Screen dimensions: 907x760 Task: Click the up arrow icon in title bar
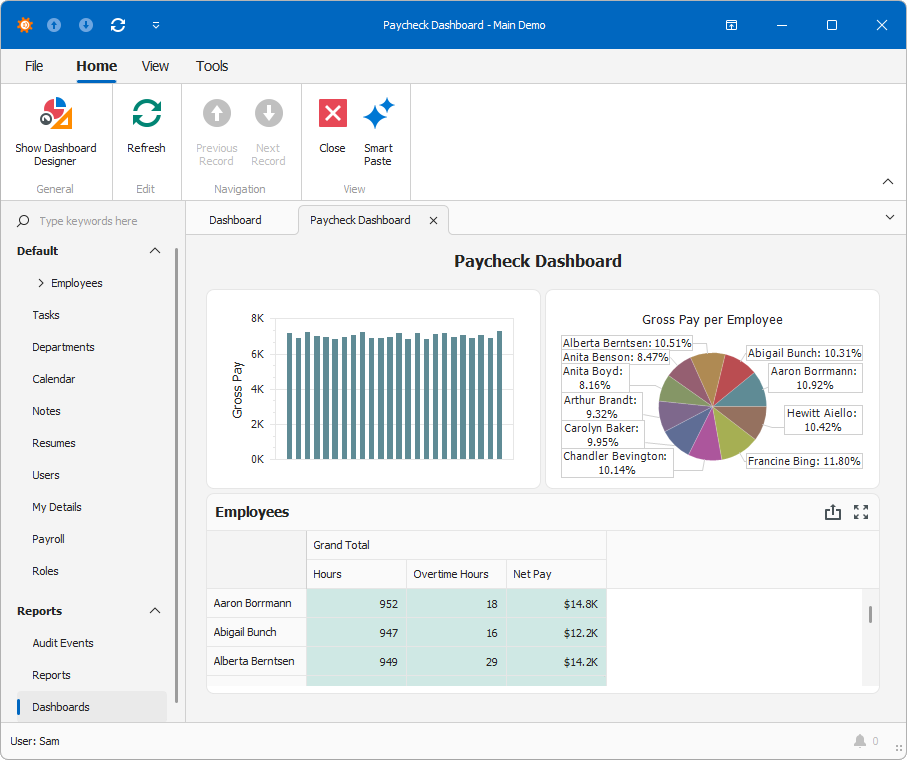click(54, 25)
